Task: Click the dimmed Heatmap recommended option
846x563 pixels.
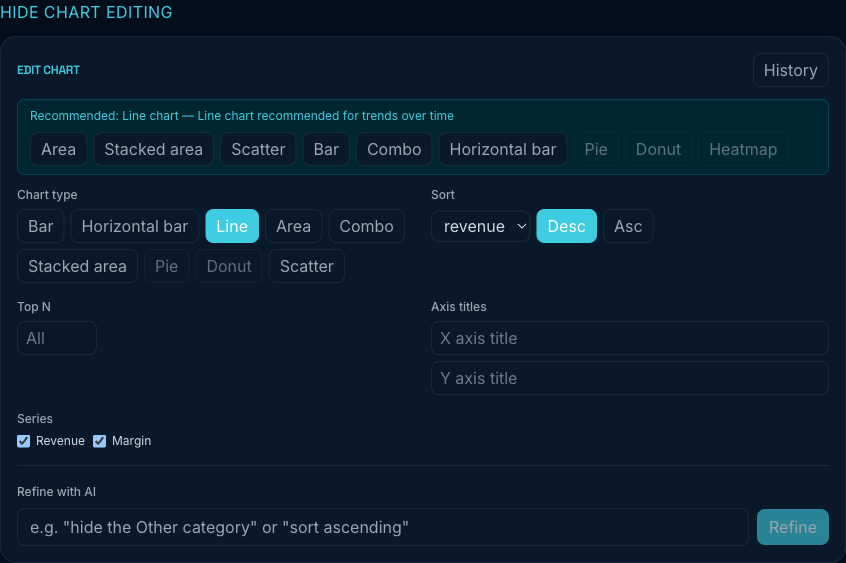Action: tap(743, 149)
